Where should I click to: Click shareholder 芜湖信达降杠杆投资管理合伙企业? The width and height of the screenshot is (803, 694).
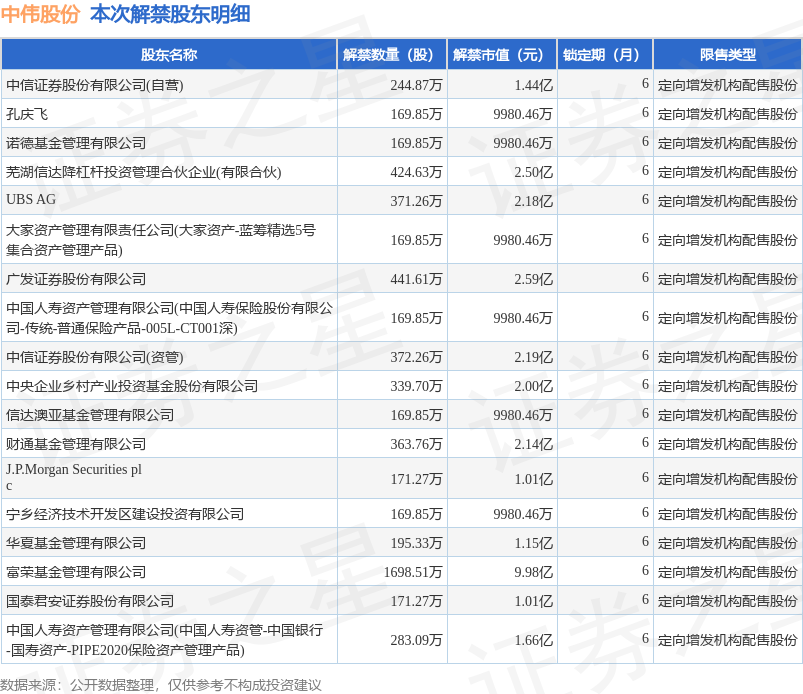(x=144, y=172)
